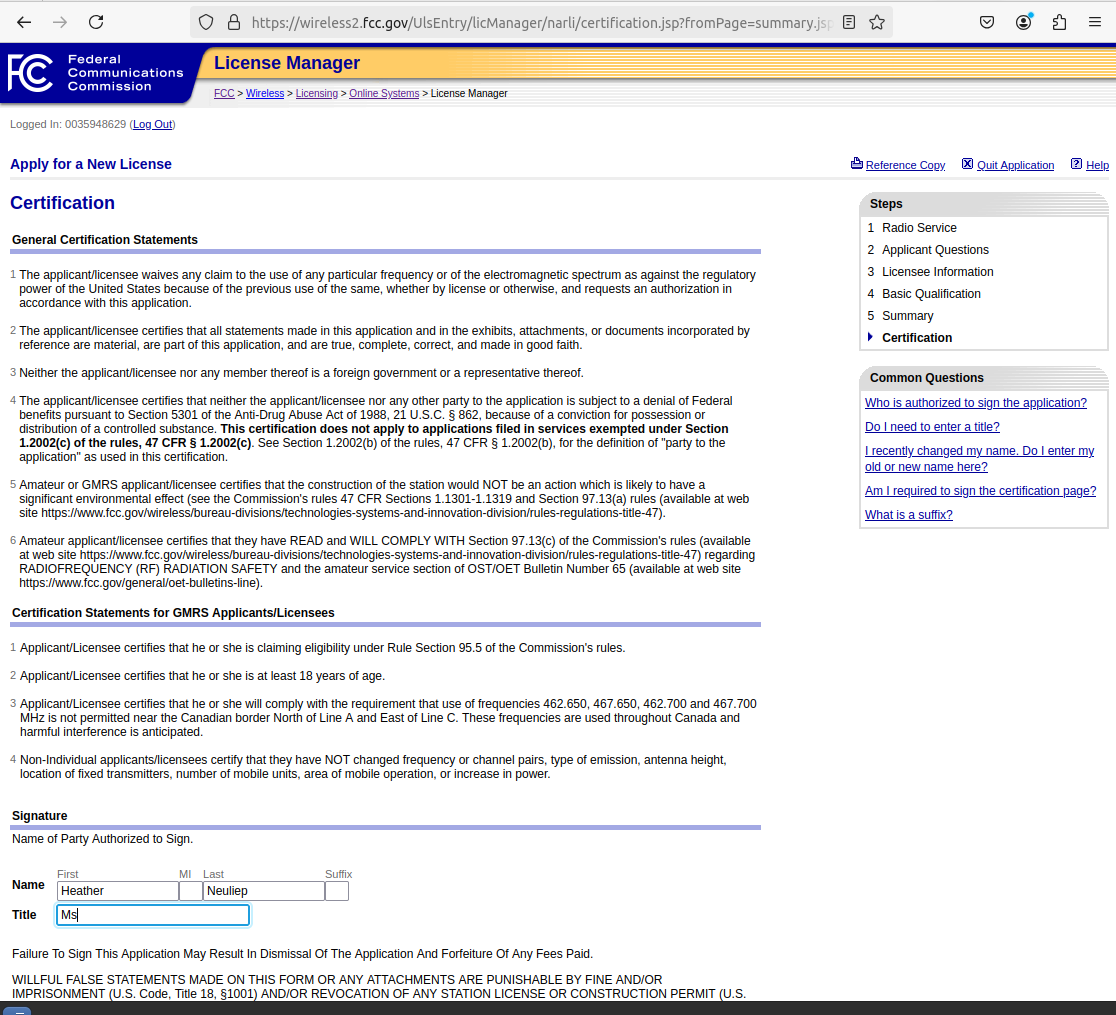Open reader view icon in address bar

click(x=849, y=22)
